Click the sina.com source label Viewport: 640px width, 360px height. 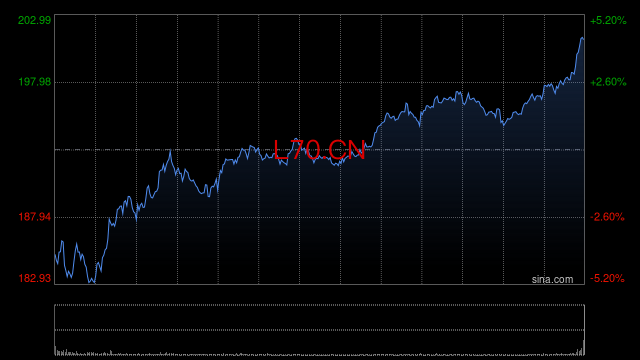click(x=552, y=280)
